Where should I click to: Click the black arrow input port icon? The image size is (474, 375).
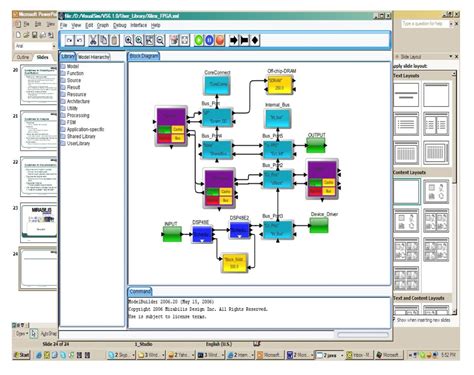tap(234, 40)
